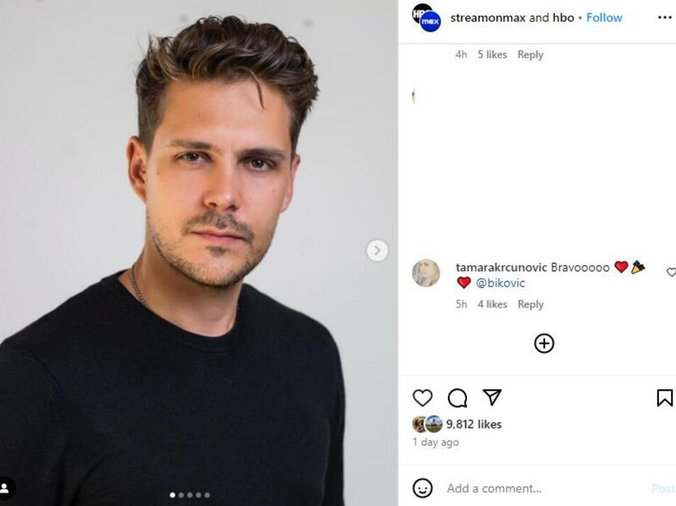The width and height of the screenshot is (676, 506).
Task: Open the three-dot more options menu
Action: coord(664,18)
